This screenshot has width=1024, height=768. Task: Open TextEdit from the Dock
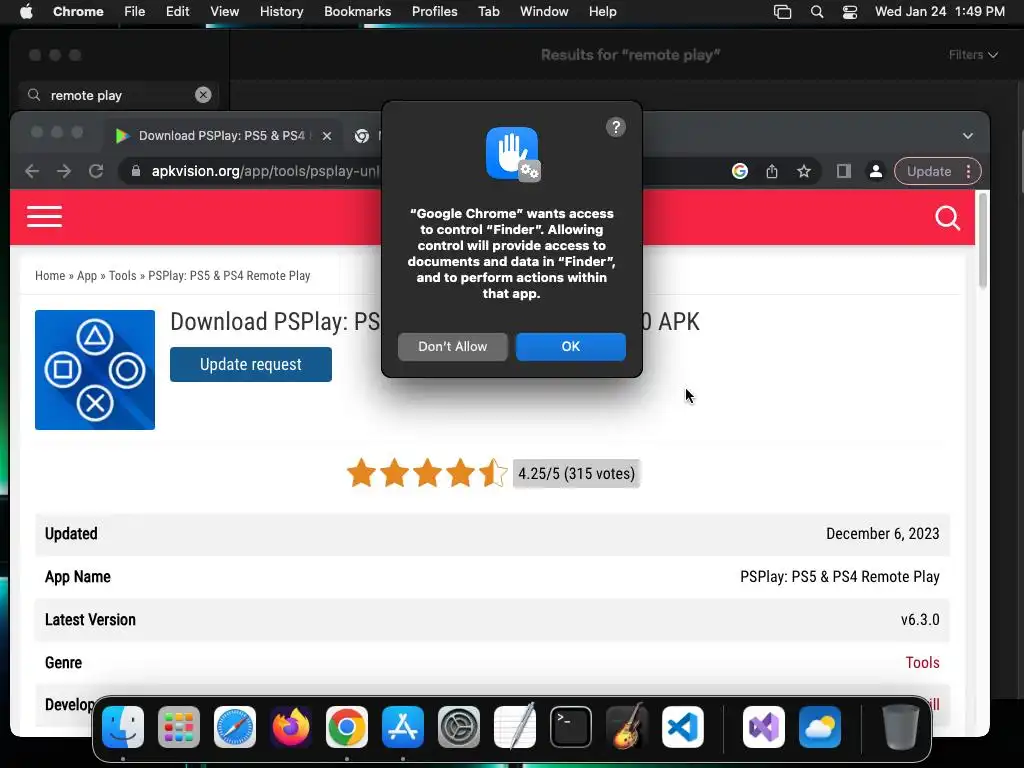[x=515, y=727]
